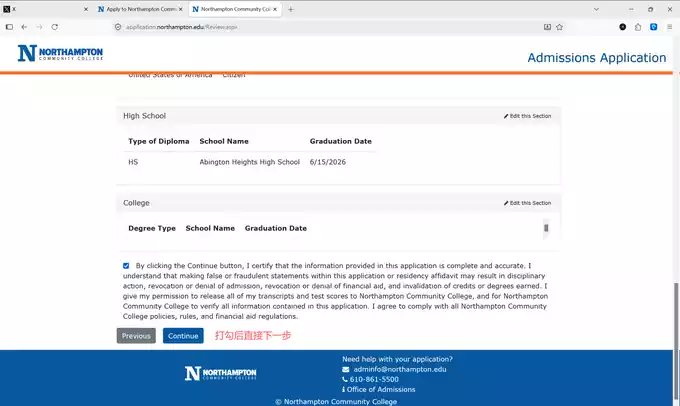
Task: Click the College section Graduation Date header
Action: 275,228
